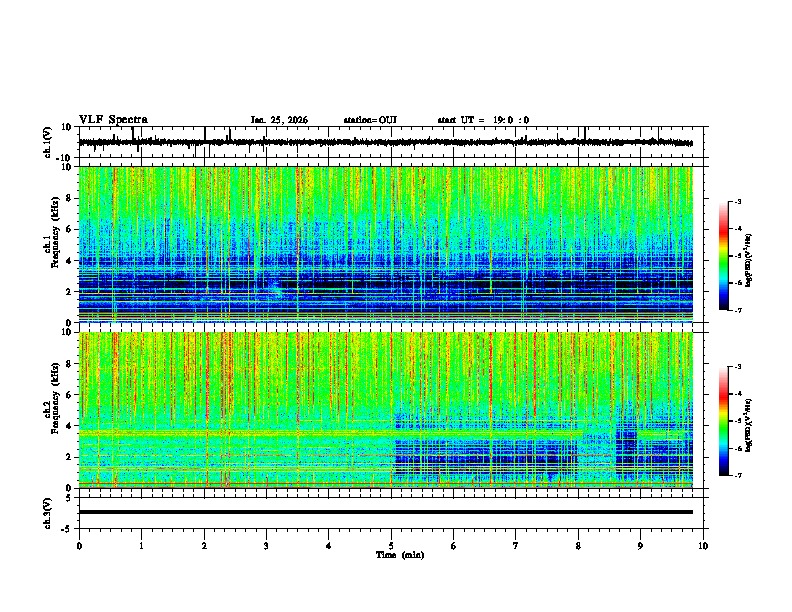
Task: Click tick label "4" on the Time axis
Action: [329, 546]
